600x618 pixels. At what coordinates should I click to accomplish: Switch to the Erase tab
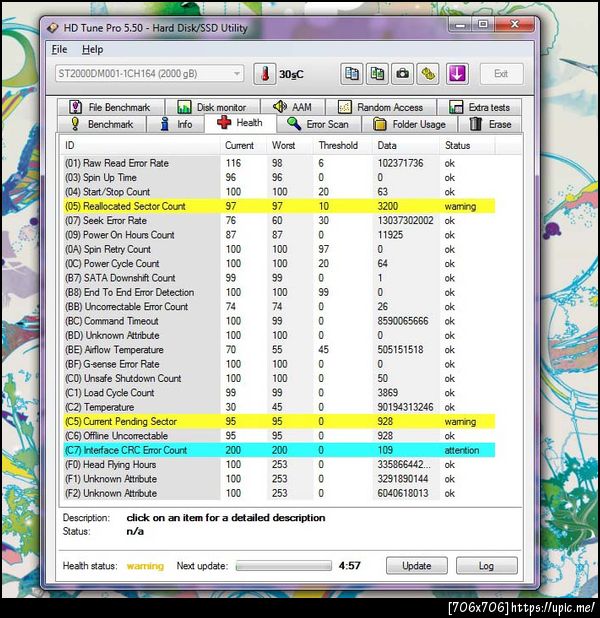[490, 124]
